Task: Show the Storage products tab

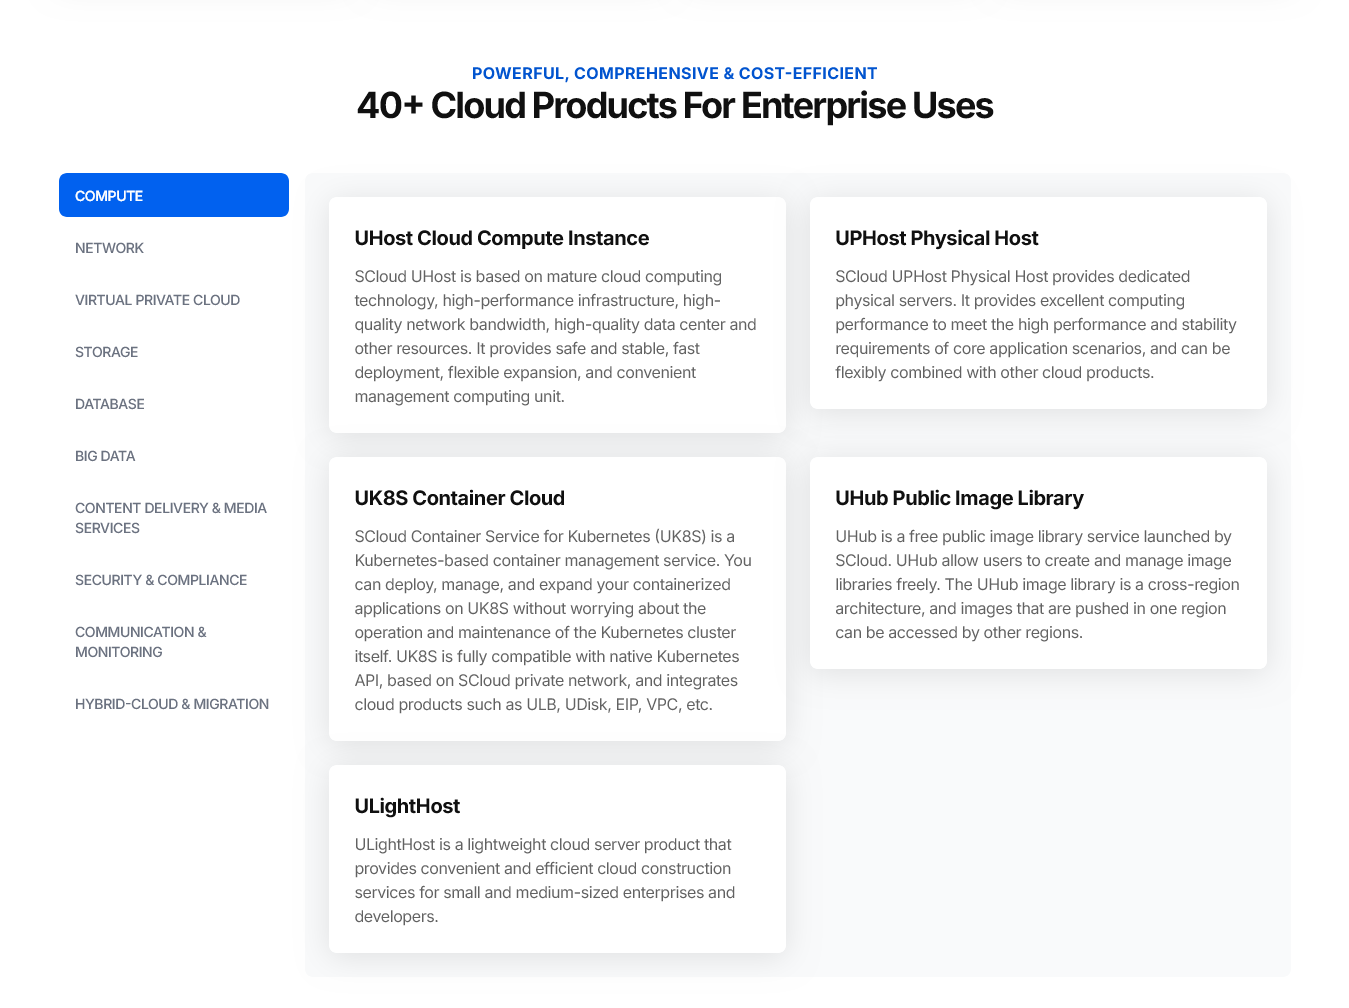Action: [106, 352]
